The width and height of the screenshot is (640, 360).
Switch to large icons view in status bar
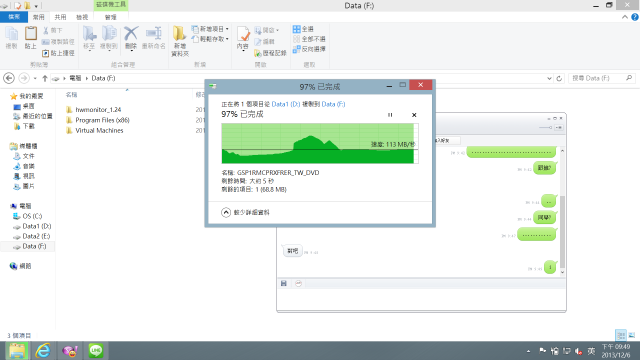click(x=632, y=336)
